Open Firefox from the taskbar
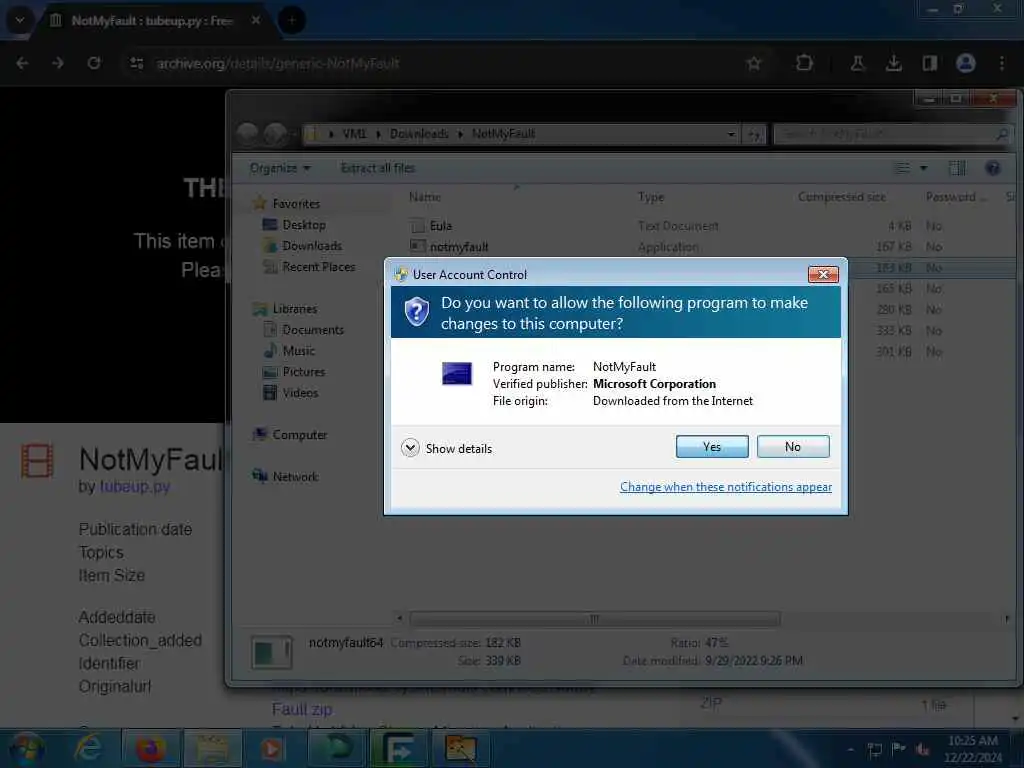Viewport: 1024px width, 768px height. (x=150, y=748)
